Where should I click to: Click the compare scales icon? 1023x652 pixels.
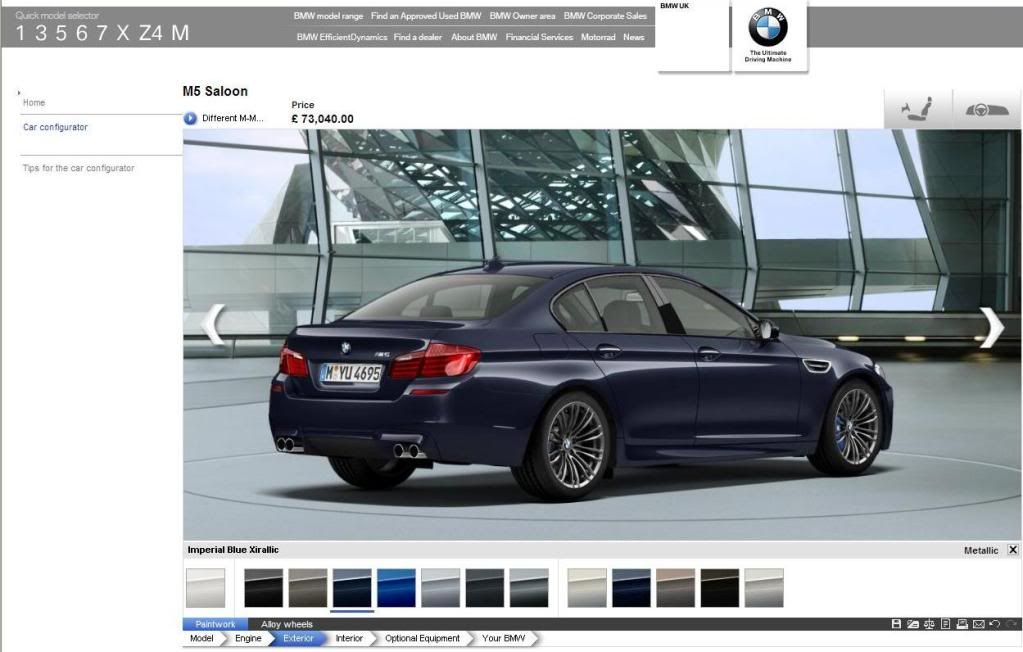tap(929, 624)
